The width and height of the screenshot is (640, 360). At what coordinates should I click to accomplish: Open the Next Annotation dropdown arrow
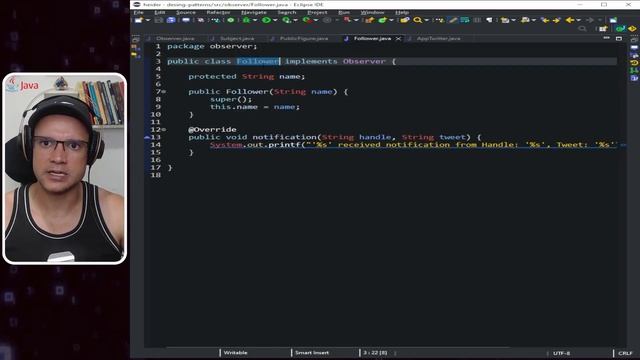pos(513,20)
